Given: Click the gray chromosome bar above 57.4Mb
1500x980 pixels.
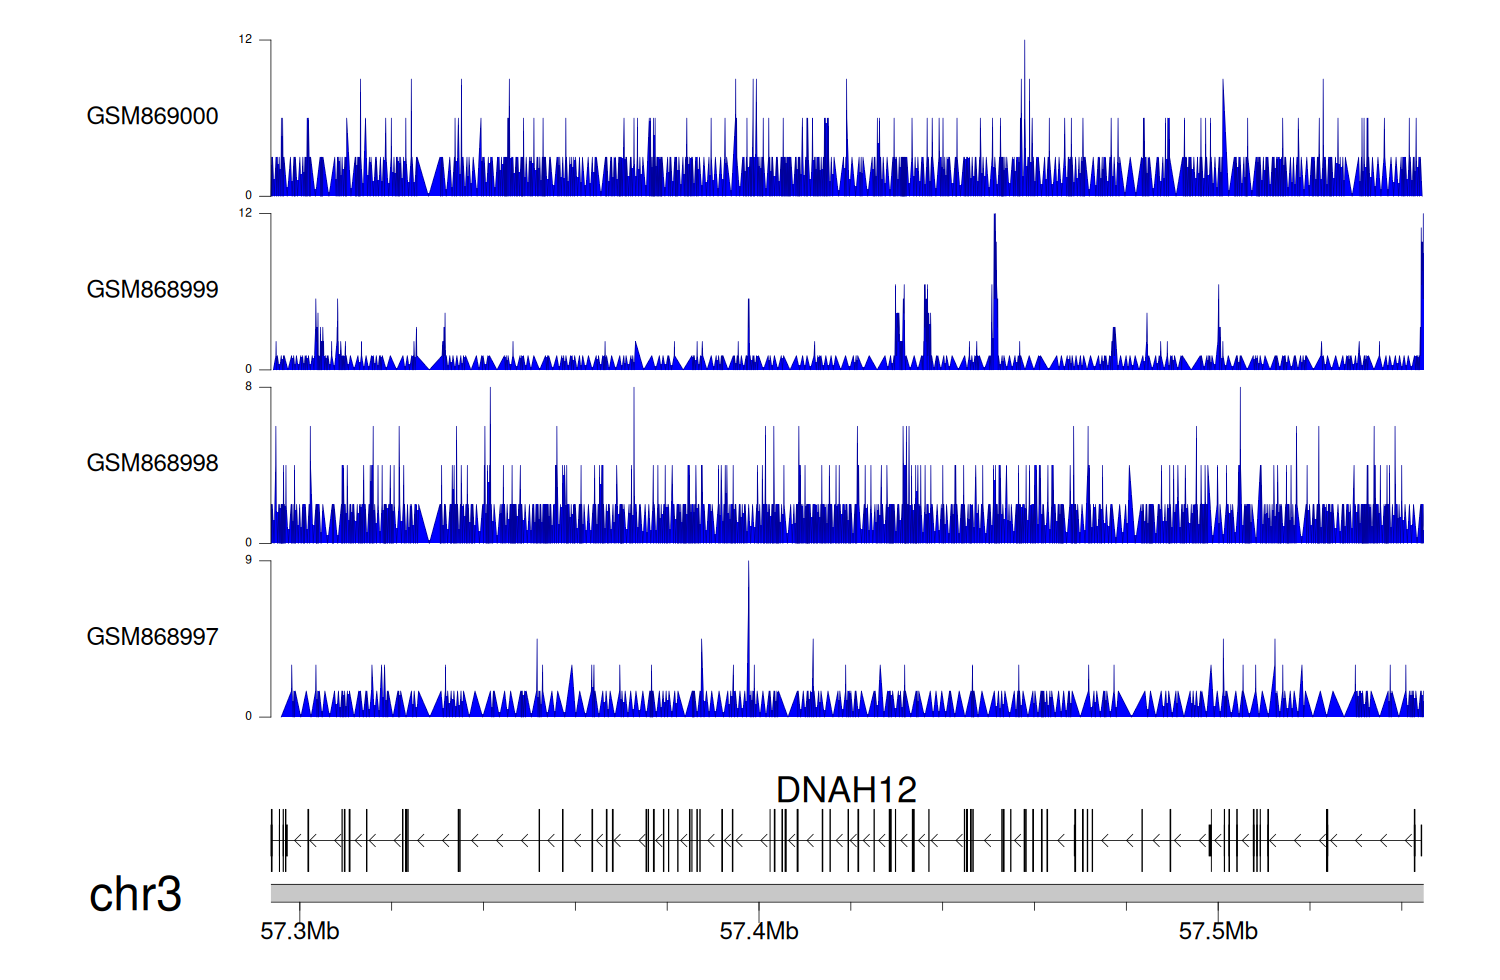Looking at the screenshot, I should [x=759, y=893].
